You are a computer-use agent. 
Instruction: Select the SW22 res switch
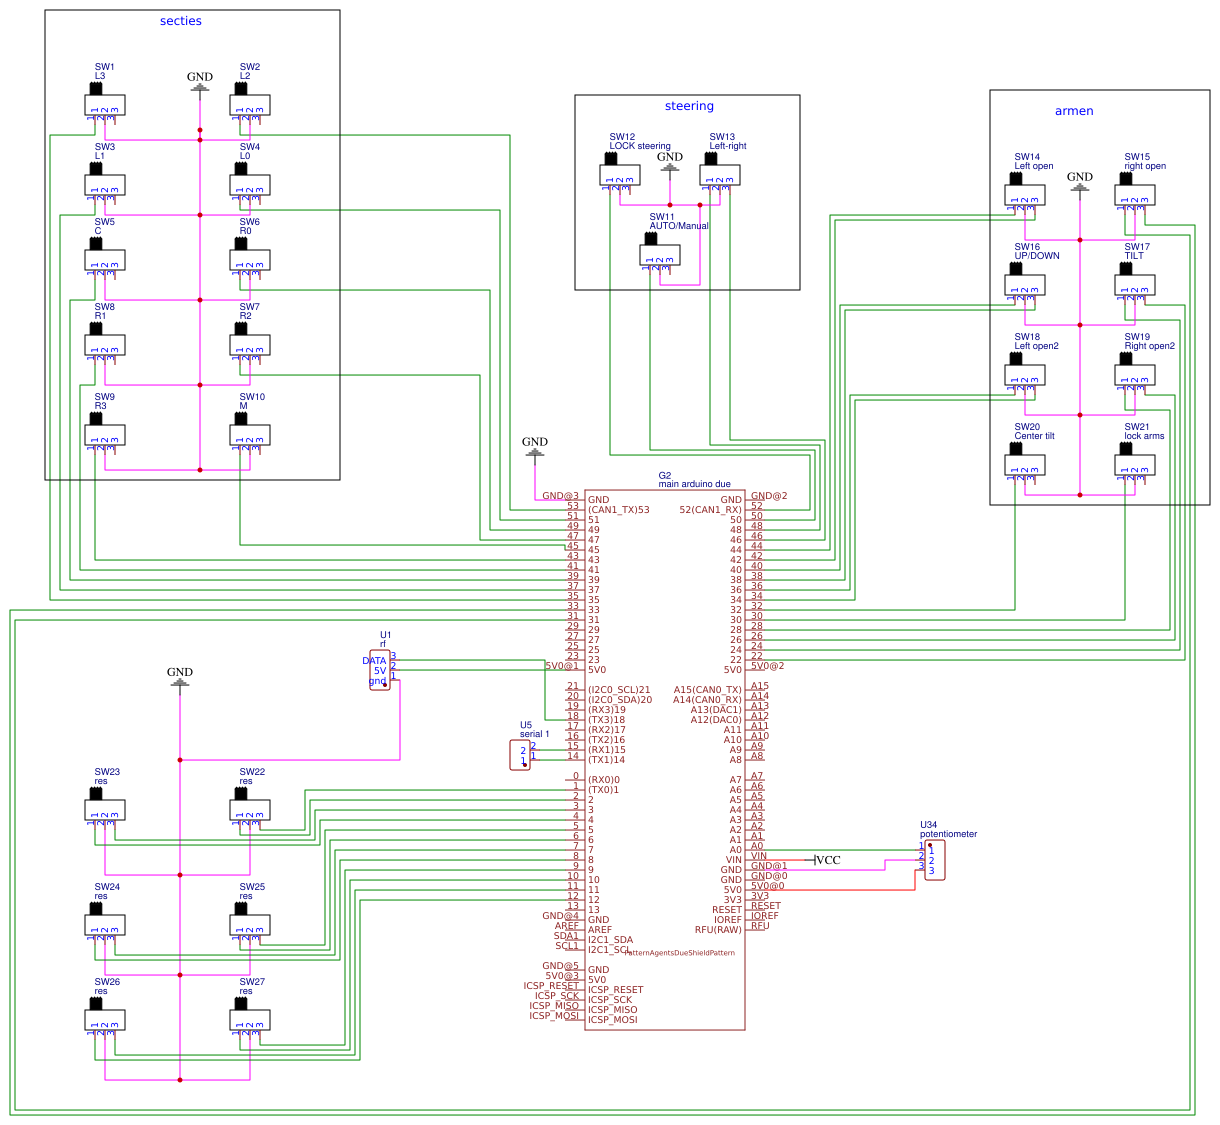(250, 808)
